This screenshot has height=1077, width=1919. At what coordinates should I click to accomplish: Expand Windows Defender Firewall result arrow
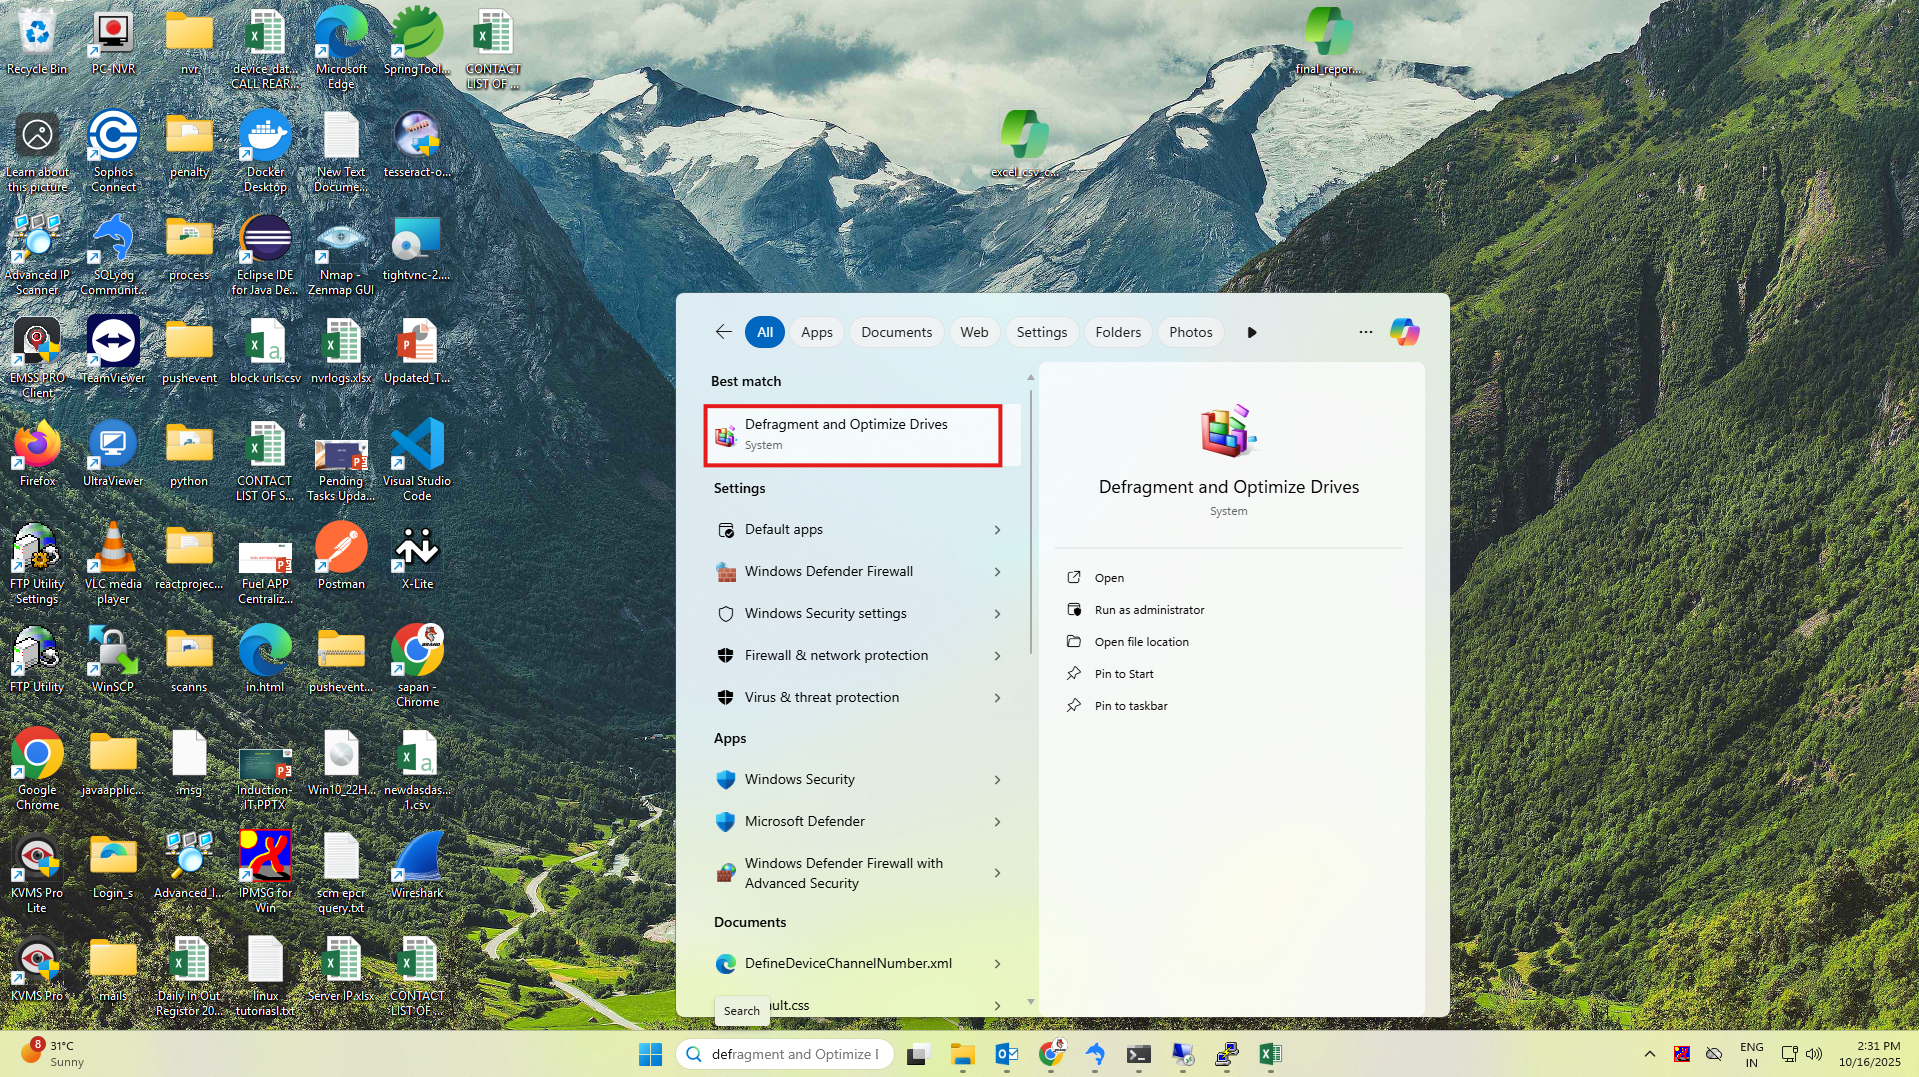pyautogui.click(x=997, y=572)
